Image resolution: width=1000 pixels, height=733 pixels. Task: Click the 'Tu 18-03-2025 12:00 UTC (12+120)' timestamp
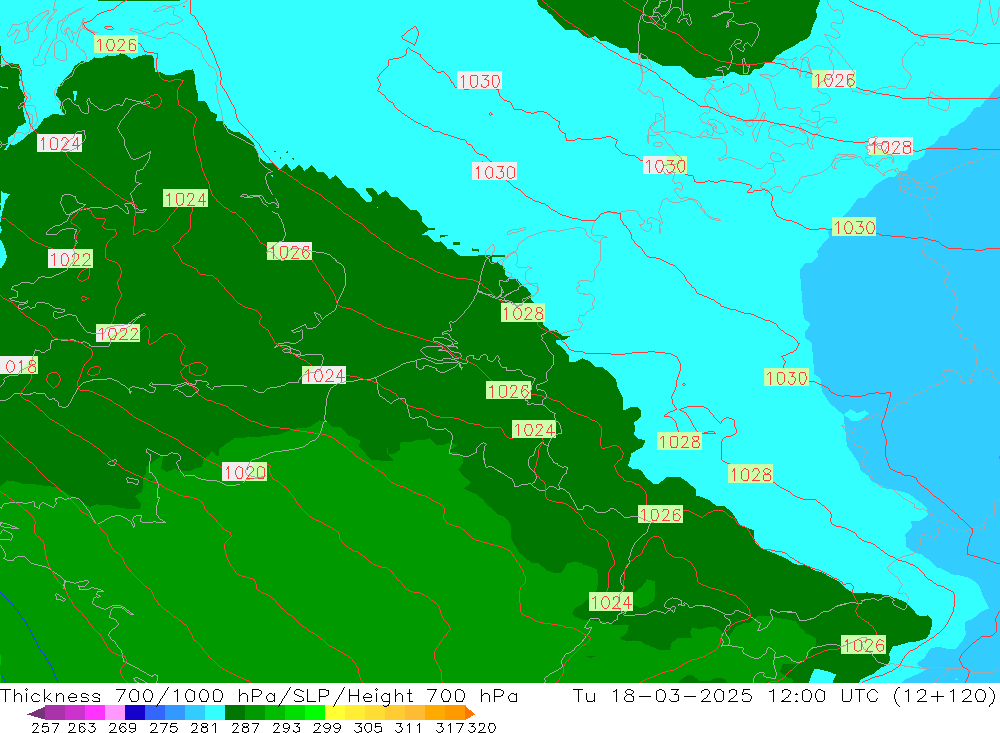pyautogui.click(x=784, y=695)
